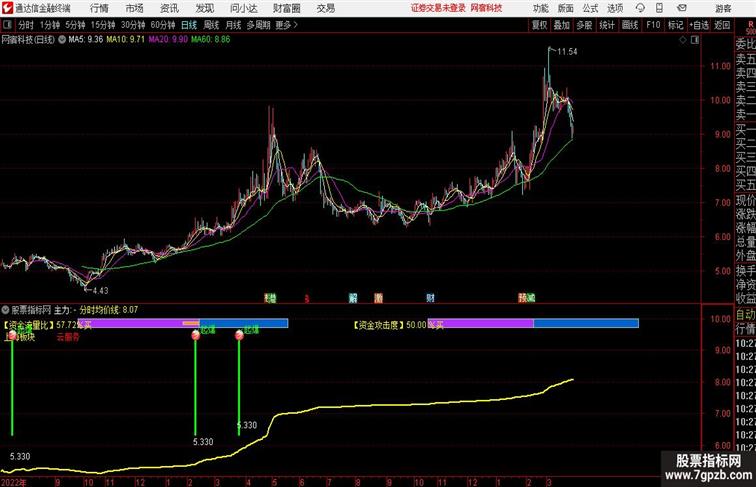
Task: Open the F10 company info
Action: [653, 25]
